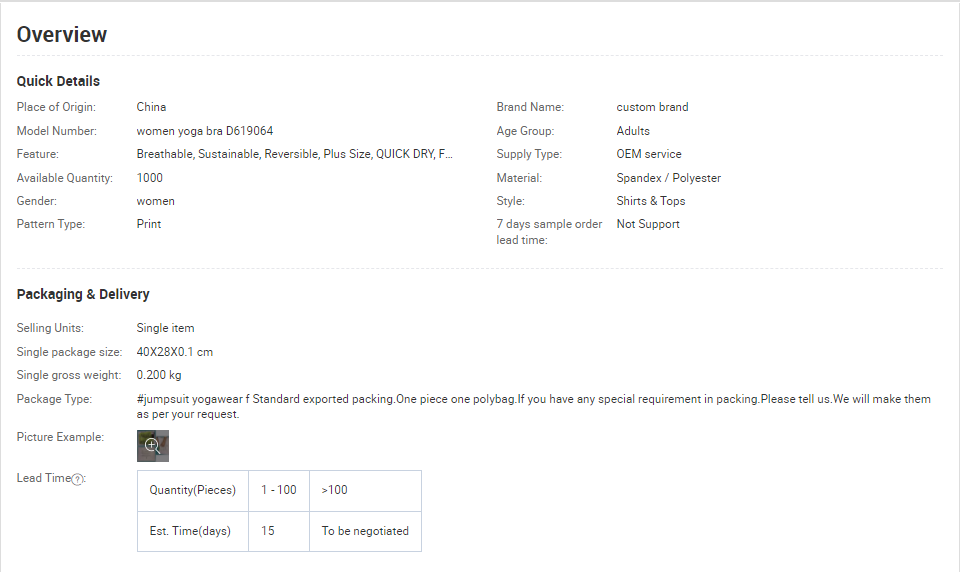Click the Not Support sample order value
The image size is (960, 572).
coord(648,224)
